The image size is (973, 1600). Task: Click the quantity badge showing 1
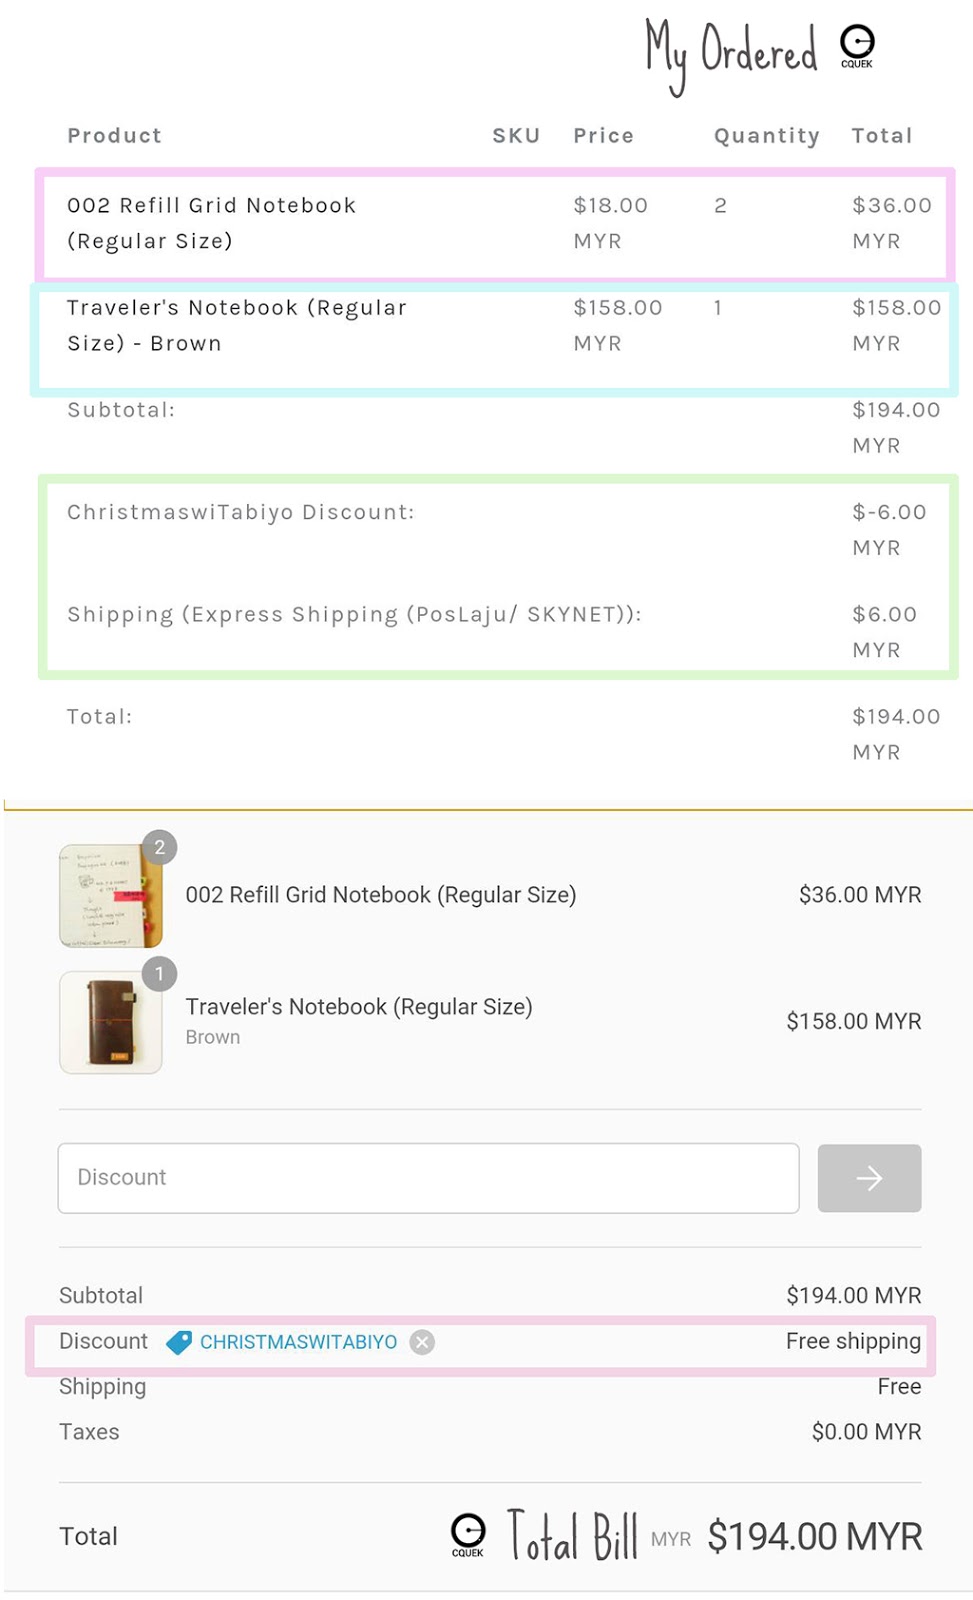[159, 974]
